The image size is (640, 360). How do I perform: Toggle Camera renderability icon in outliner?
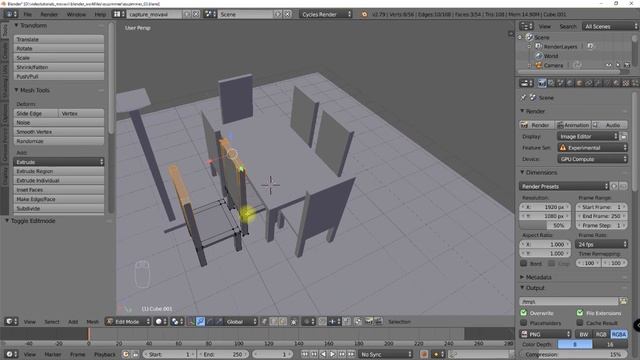[627, 65]
